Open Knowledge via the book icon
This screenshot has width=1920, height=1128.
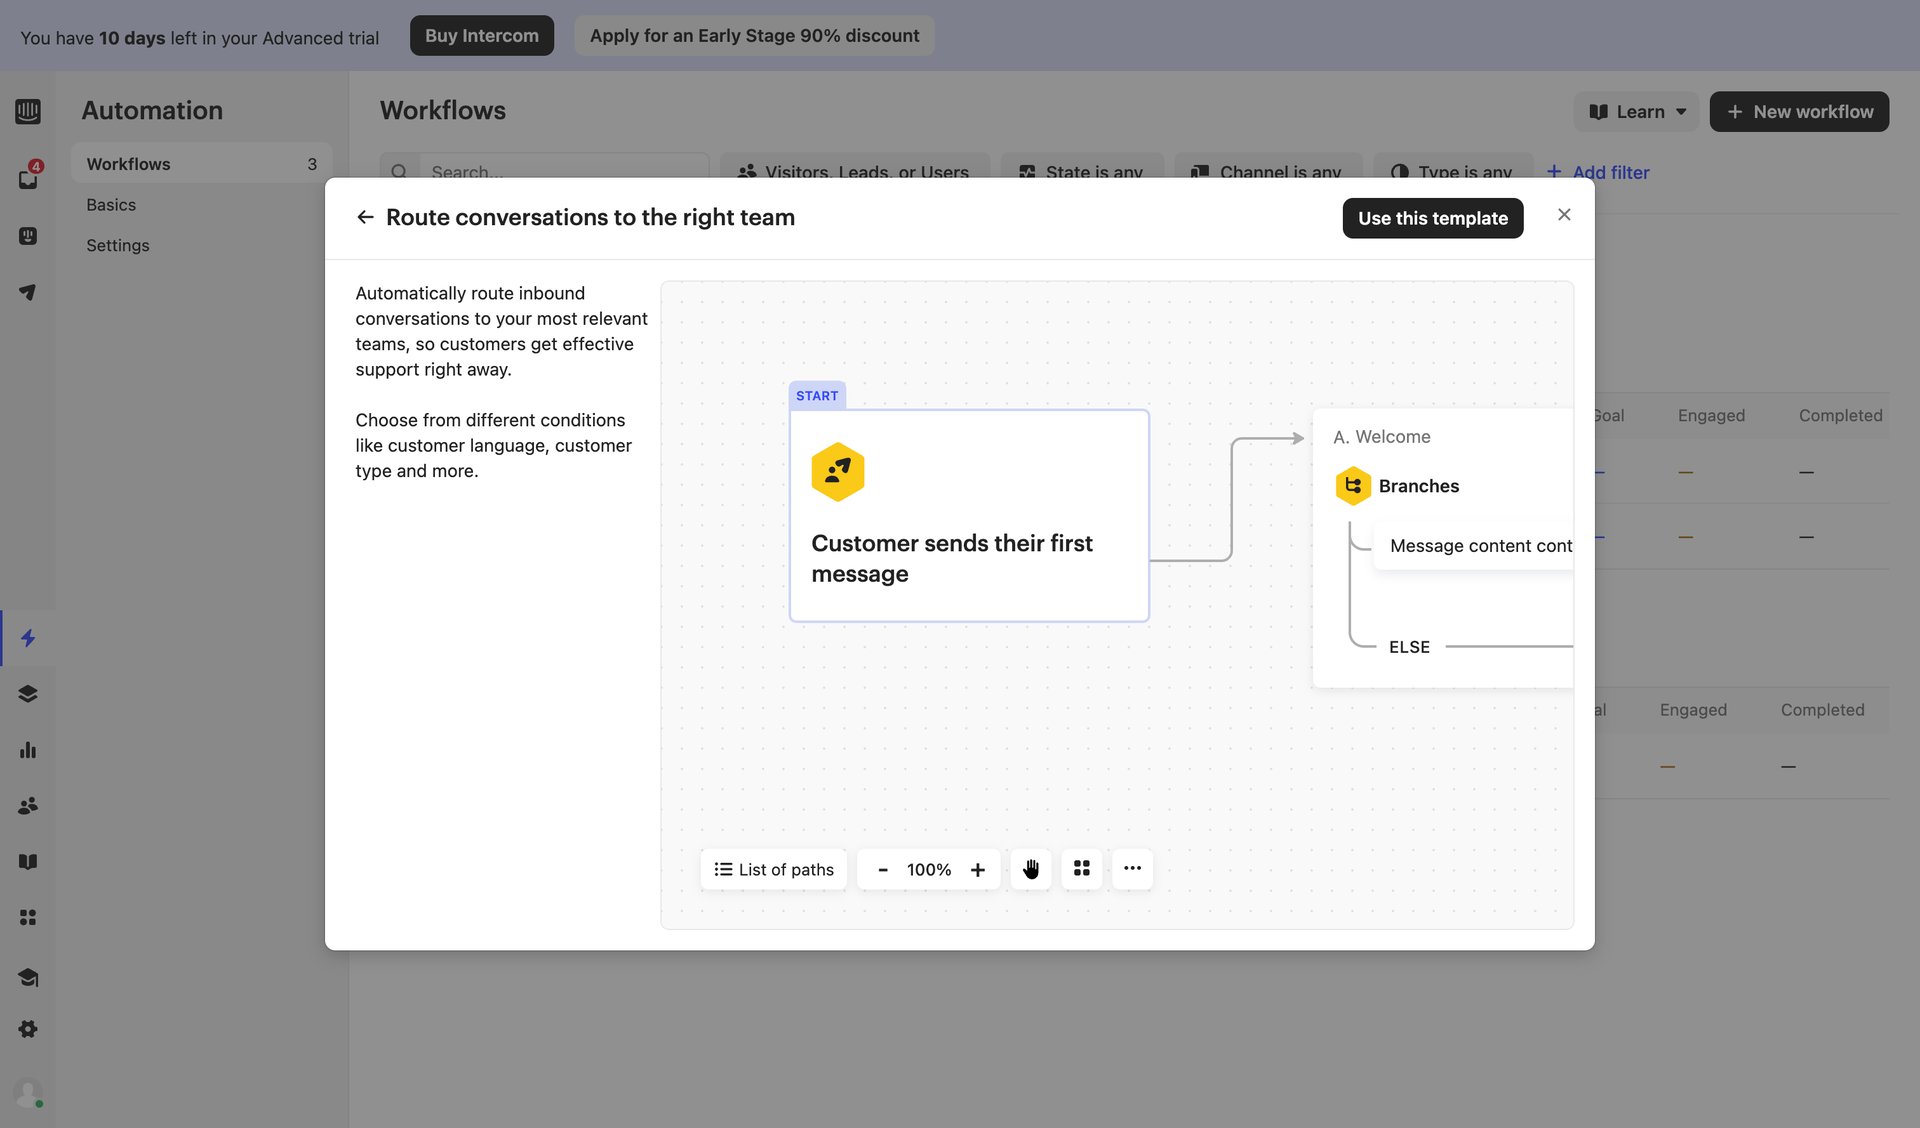(28, 861)
